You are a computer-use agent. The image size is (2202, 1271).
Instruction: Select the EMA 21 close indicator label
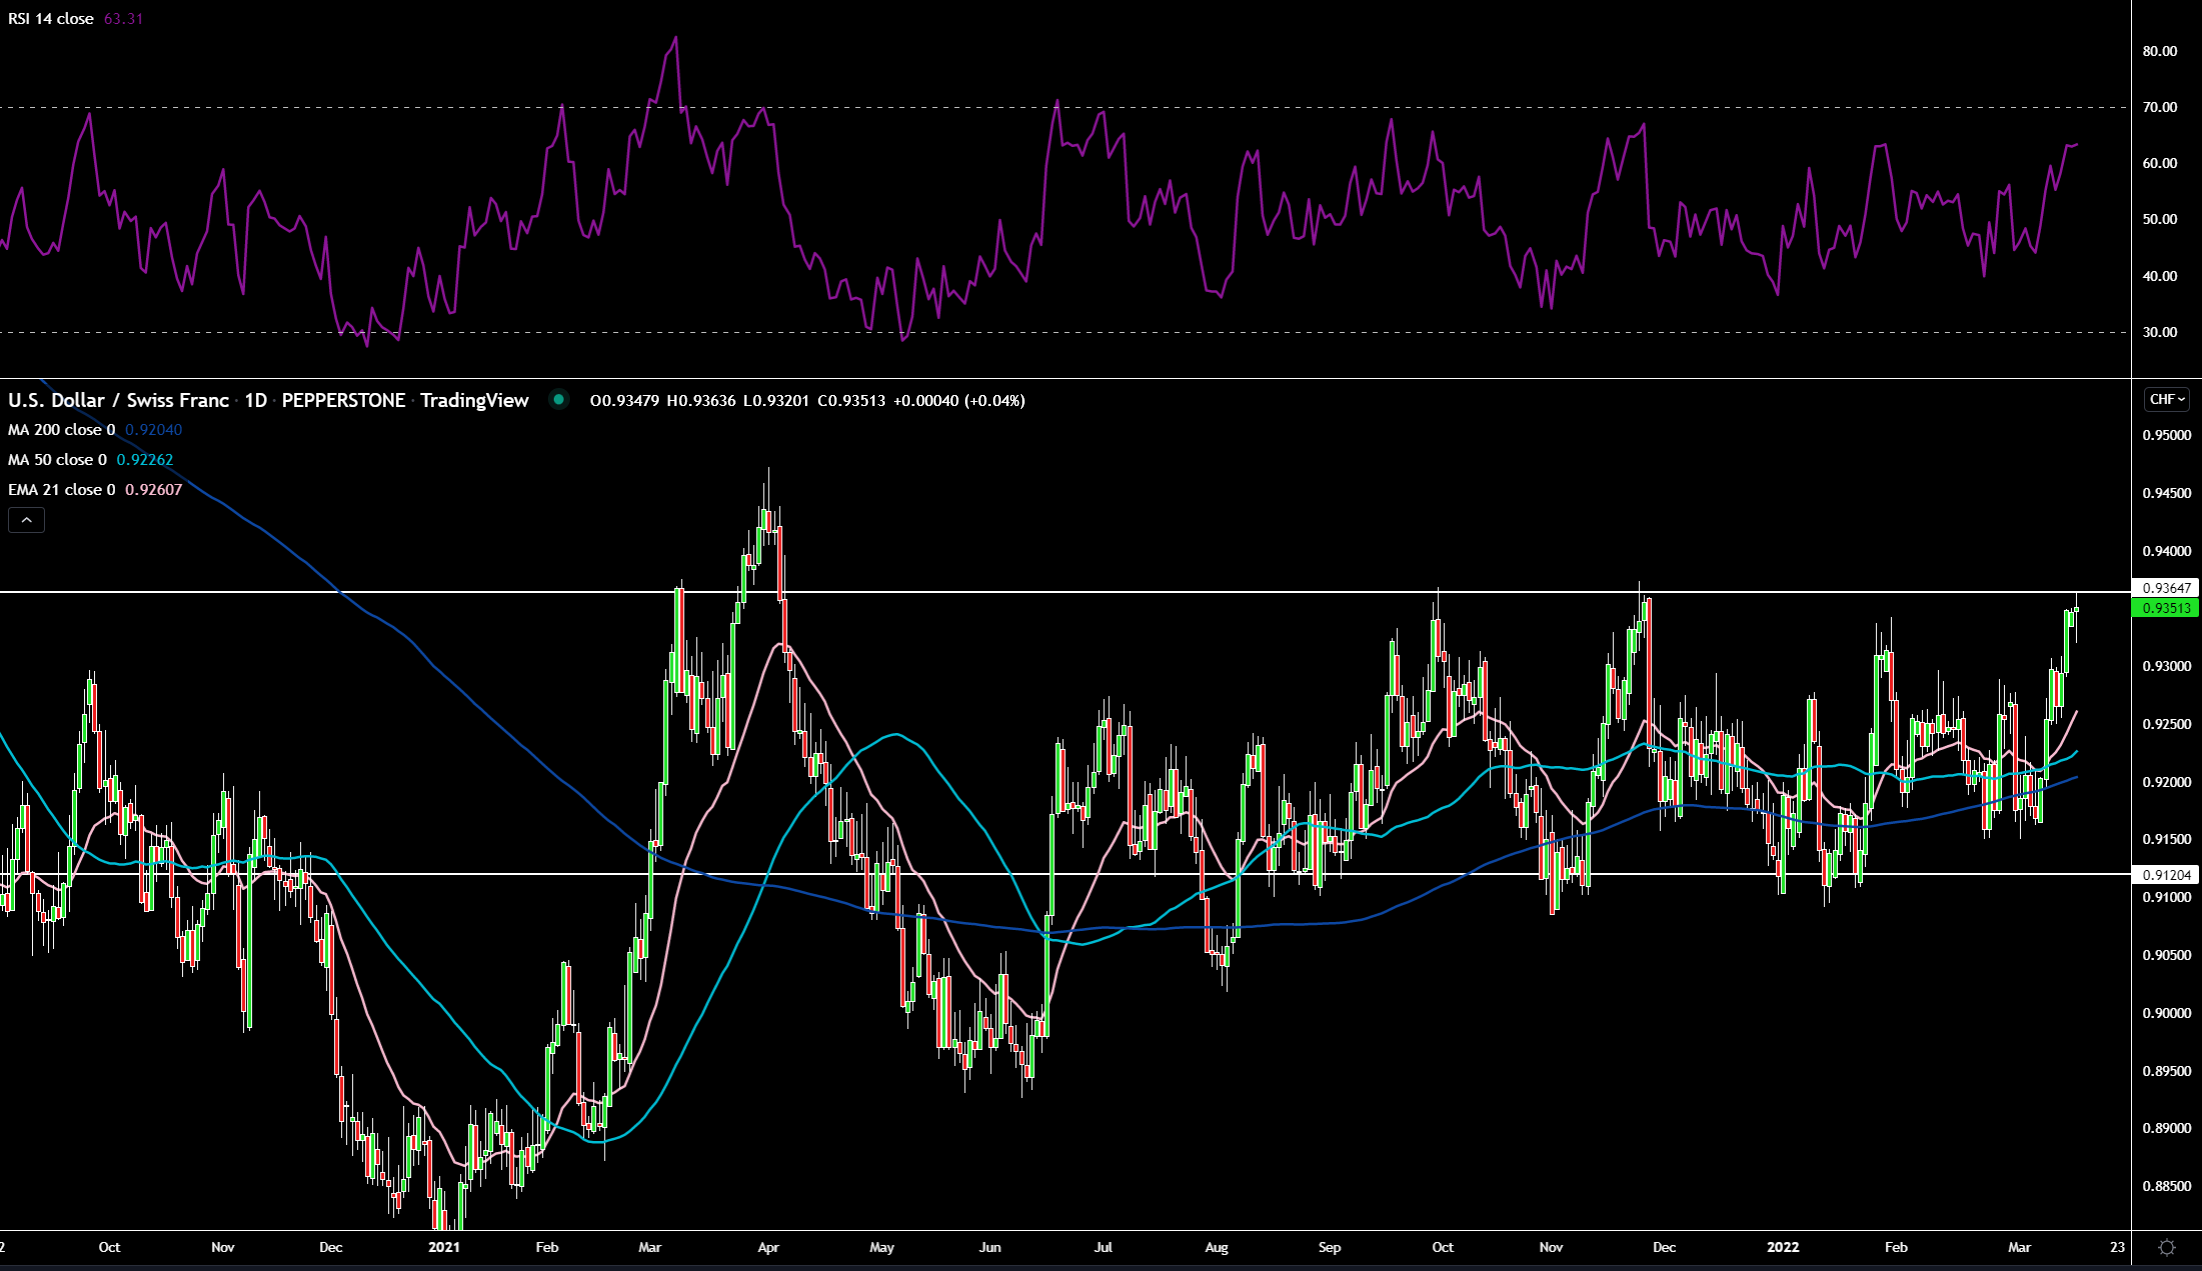(x=61, y=490)
